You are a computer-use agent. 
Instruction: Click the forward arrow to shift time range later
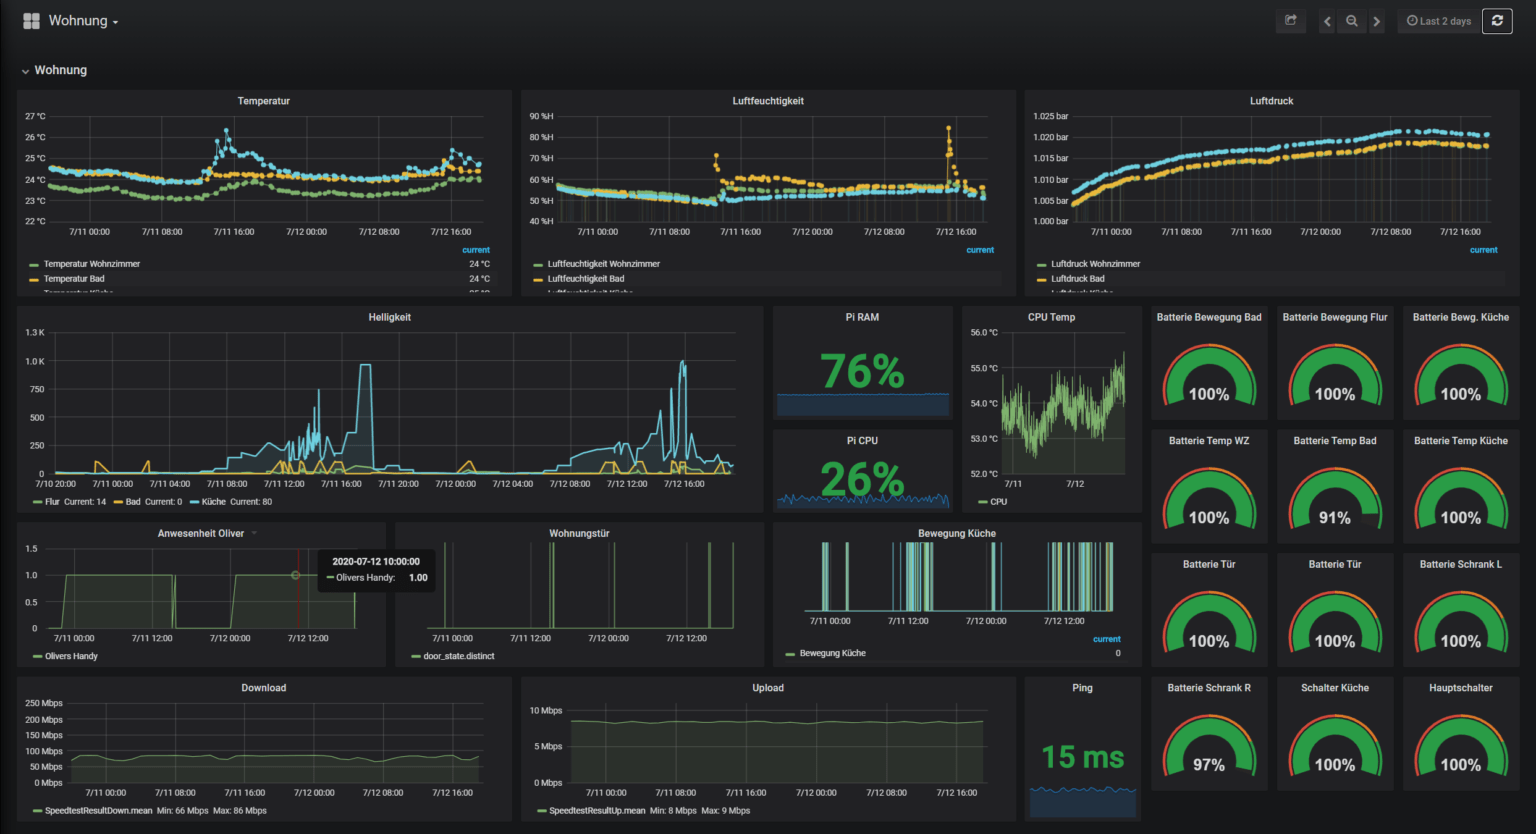click(1376, 20)
